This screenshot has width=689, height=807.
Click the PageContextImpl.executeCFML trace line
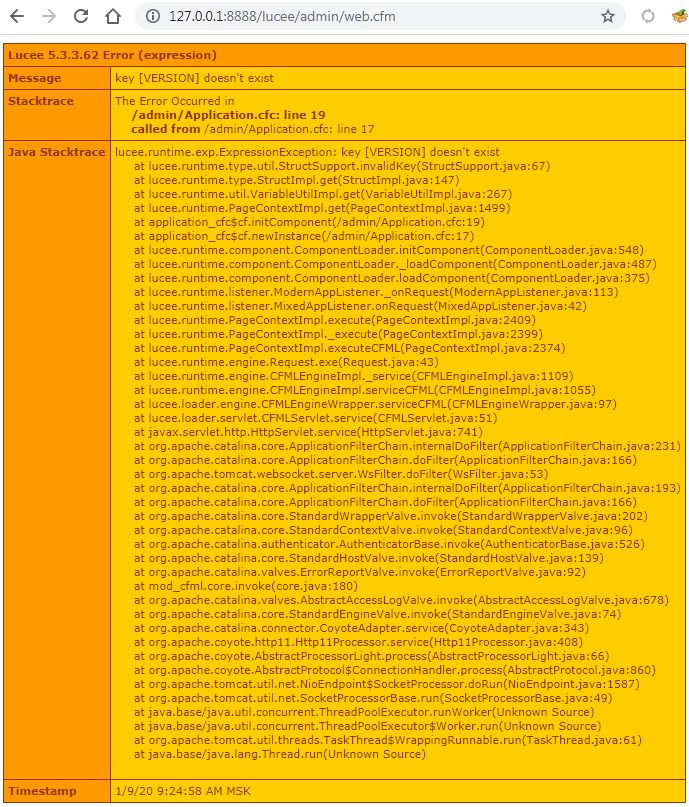click(x=350, y=348)
